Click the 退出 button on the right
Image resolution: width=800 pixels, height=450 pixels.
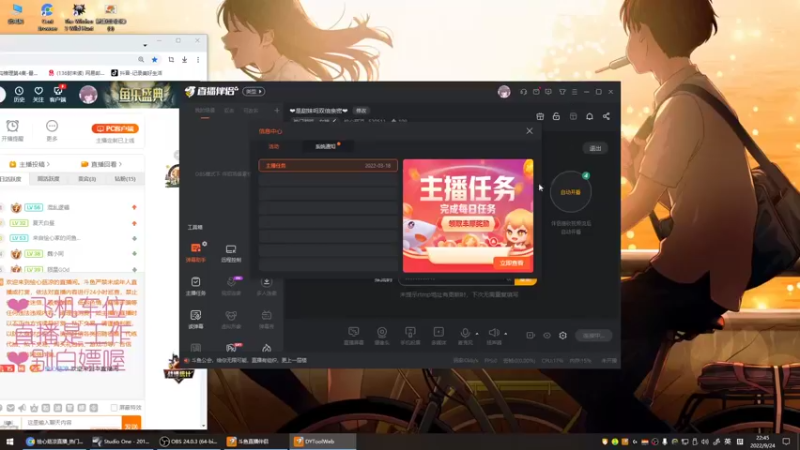pyautogui.click(x=595, y=148)
